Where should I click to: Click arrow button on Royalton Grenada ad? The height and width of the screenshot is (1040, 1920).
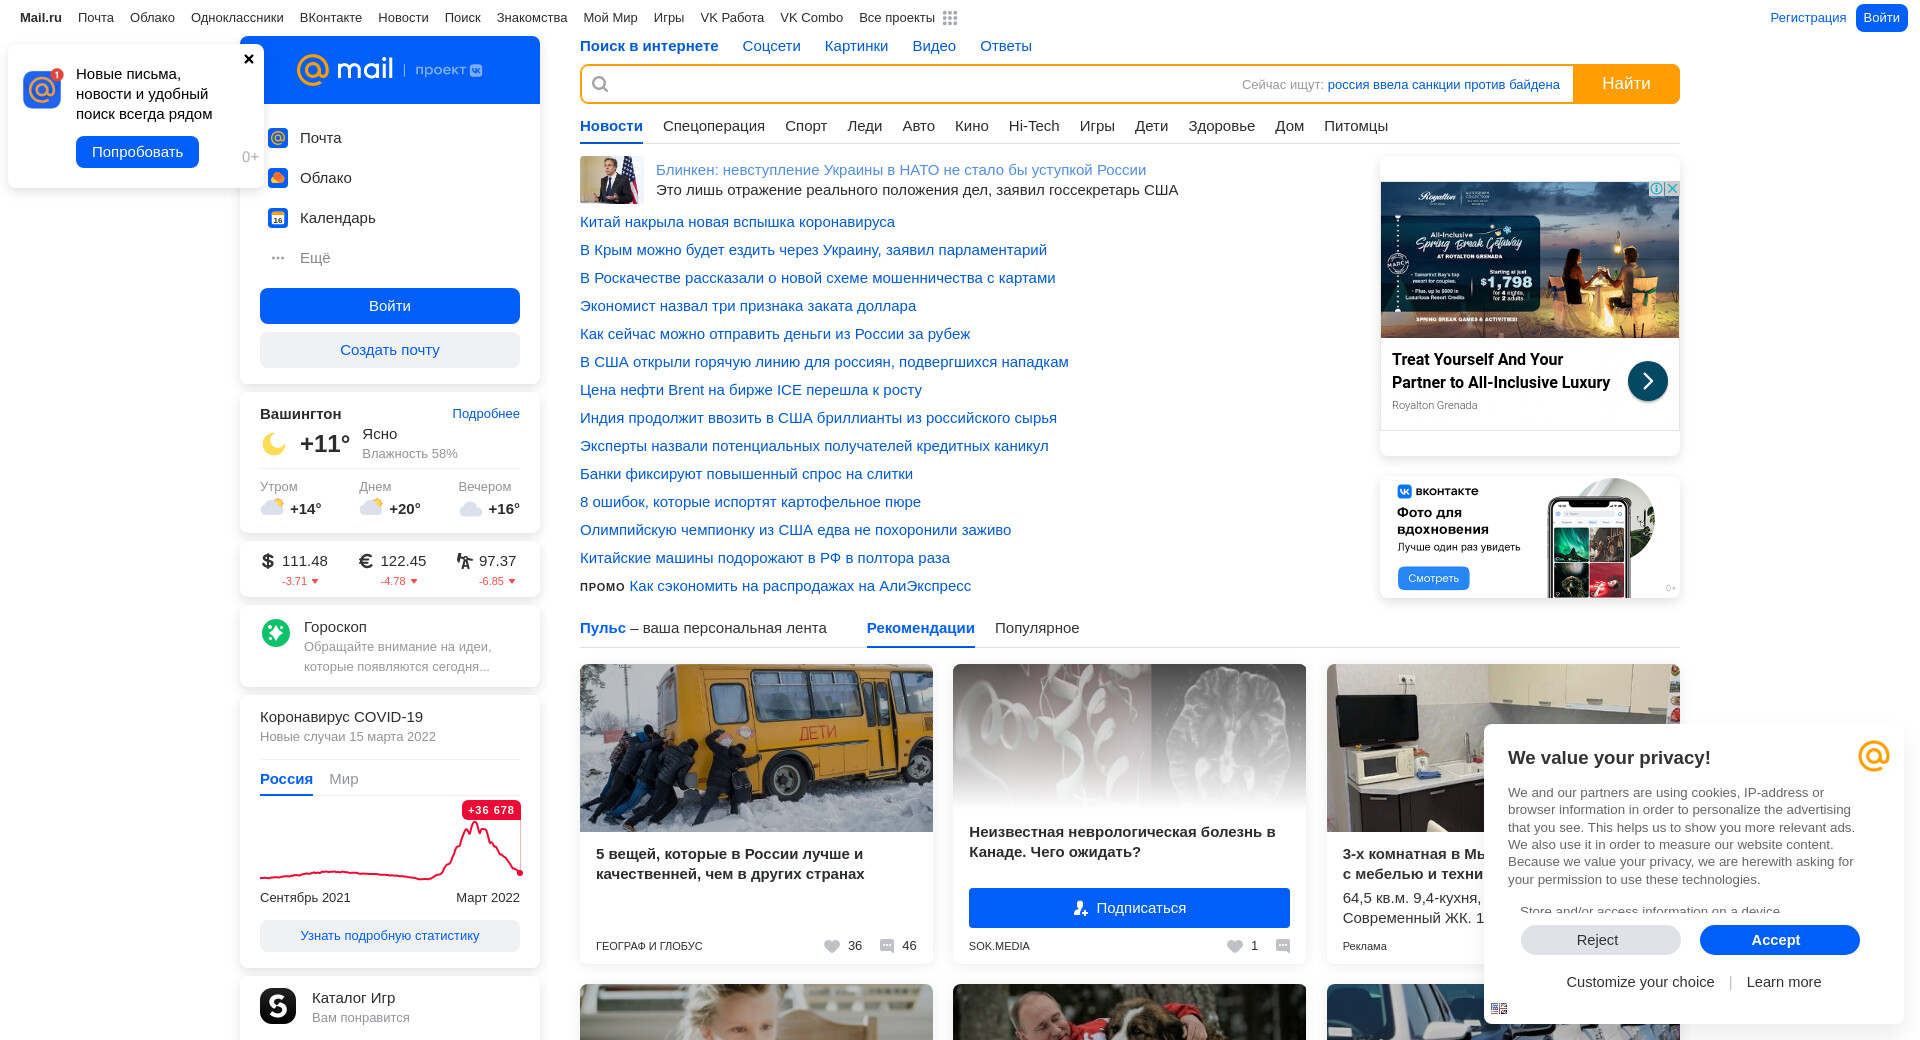[x=1647, y=381]
